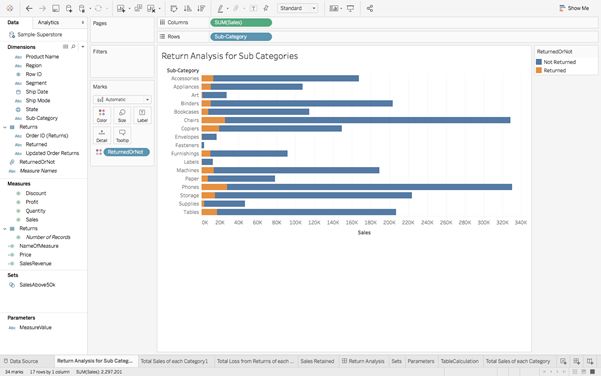Click the Sub-Category pill in Rows
601x376 pixels.
click(x=241, y=37)
